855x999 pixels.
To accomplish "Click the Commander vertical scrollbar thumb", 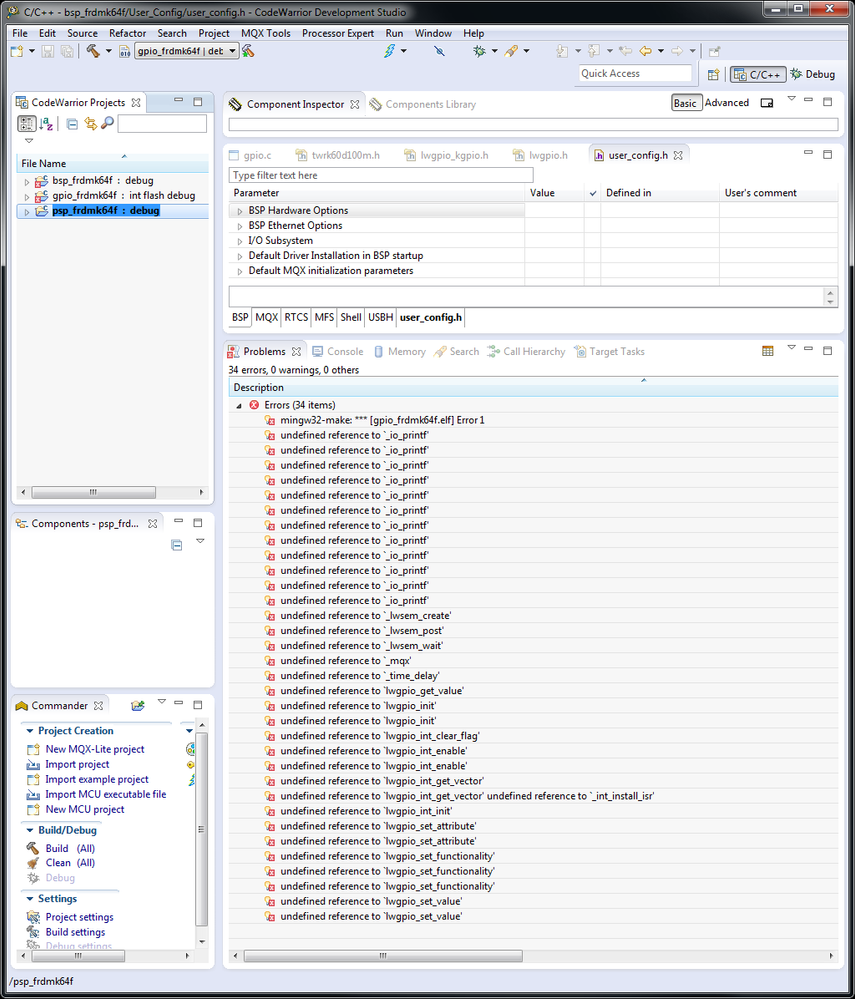I will pos(201,828).
